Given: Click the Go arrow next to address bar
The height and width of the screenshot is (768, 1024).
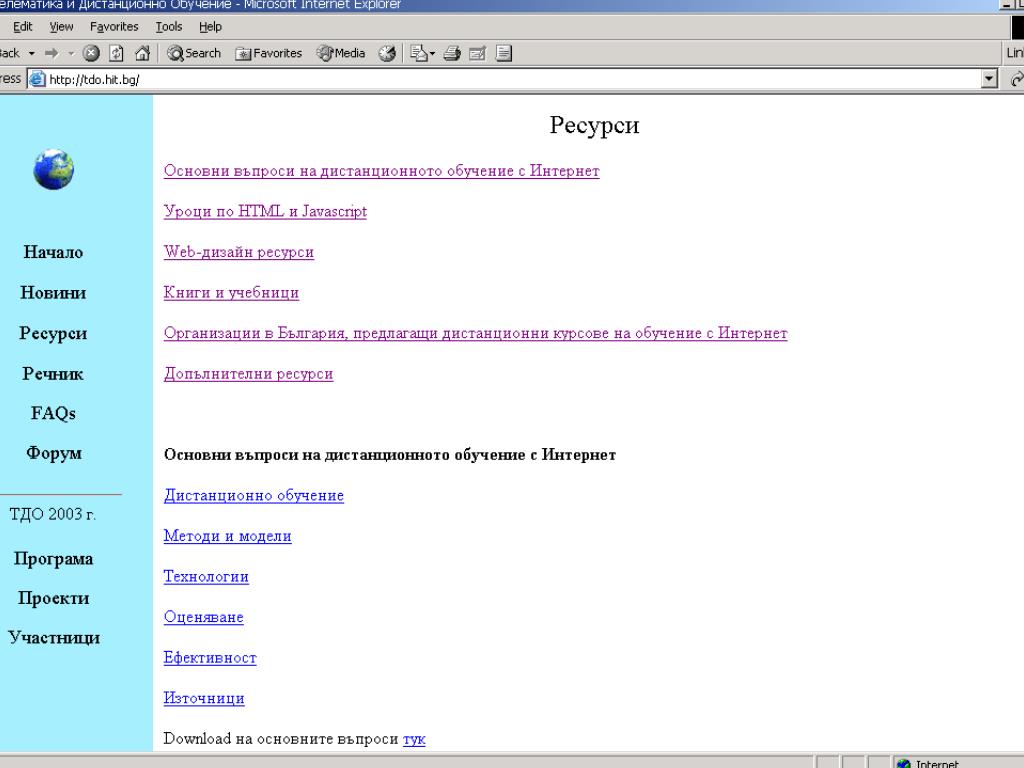Looking at the screenshot, I should [1017, 80].
